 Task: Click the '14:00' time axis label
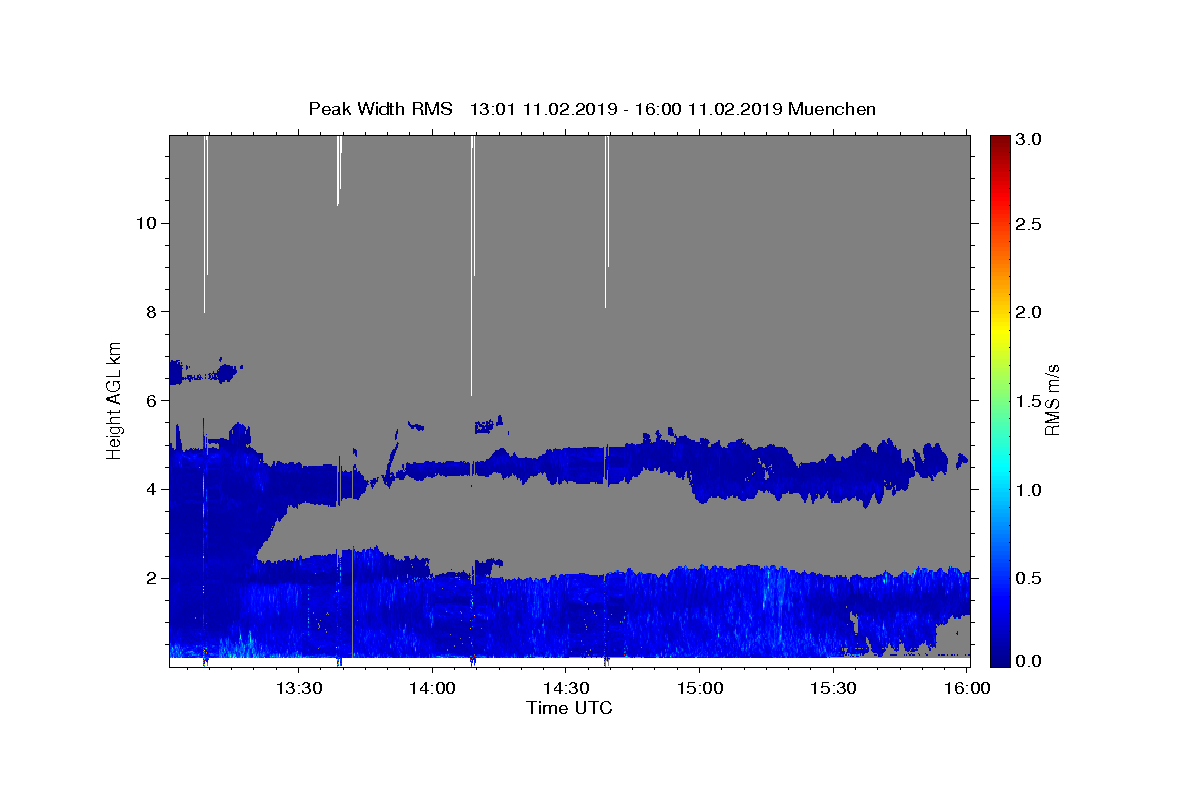(x=432, y=688)
